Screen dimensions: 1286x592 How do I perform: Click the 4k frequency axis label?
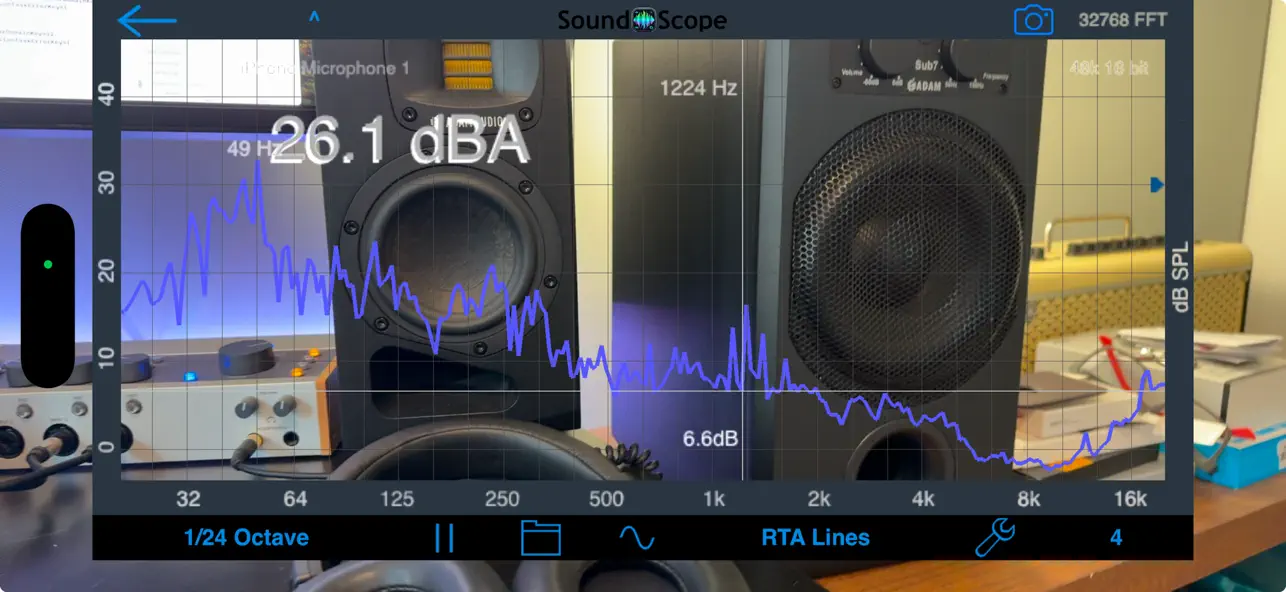pos(923,499)
